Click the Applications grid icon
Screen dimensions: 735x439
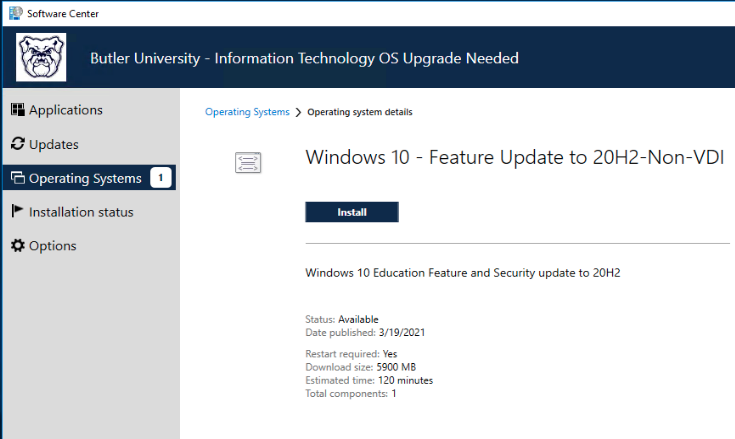[x=18, y=110]
